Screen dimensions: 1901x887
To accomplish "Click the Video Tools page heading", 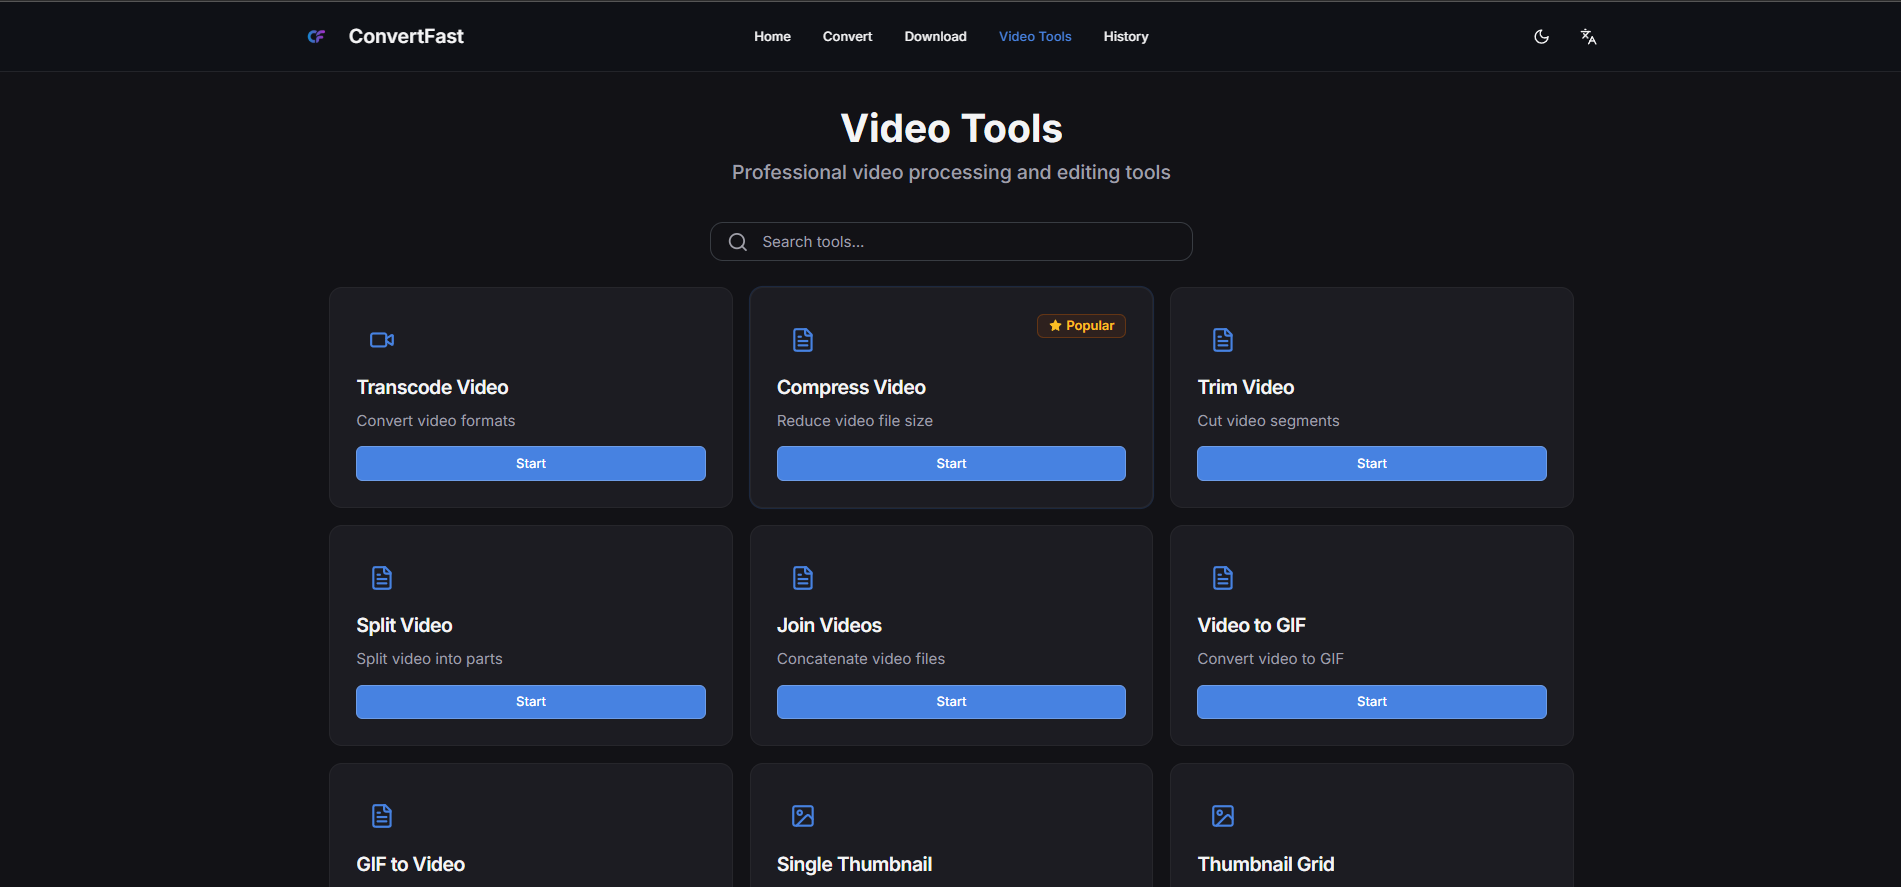I will (x=951, y=129).
